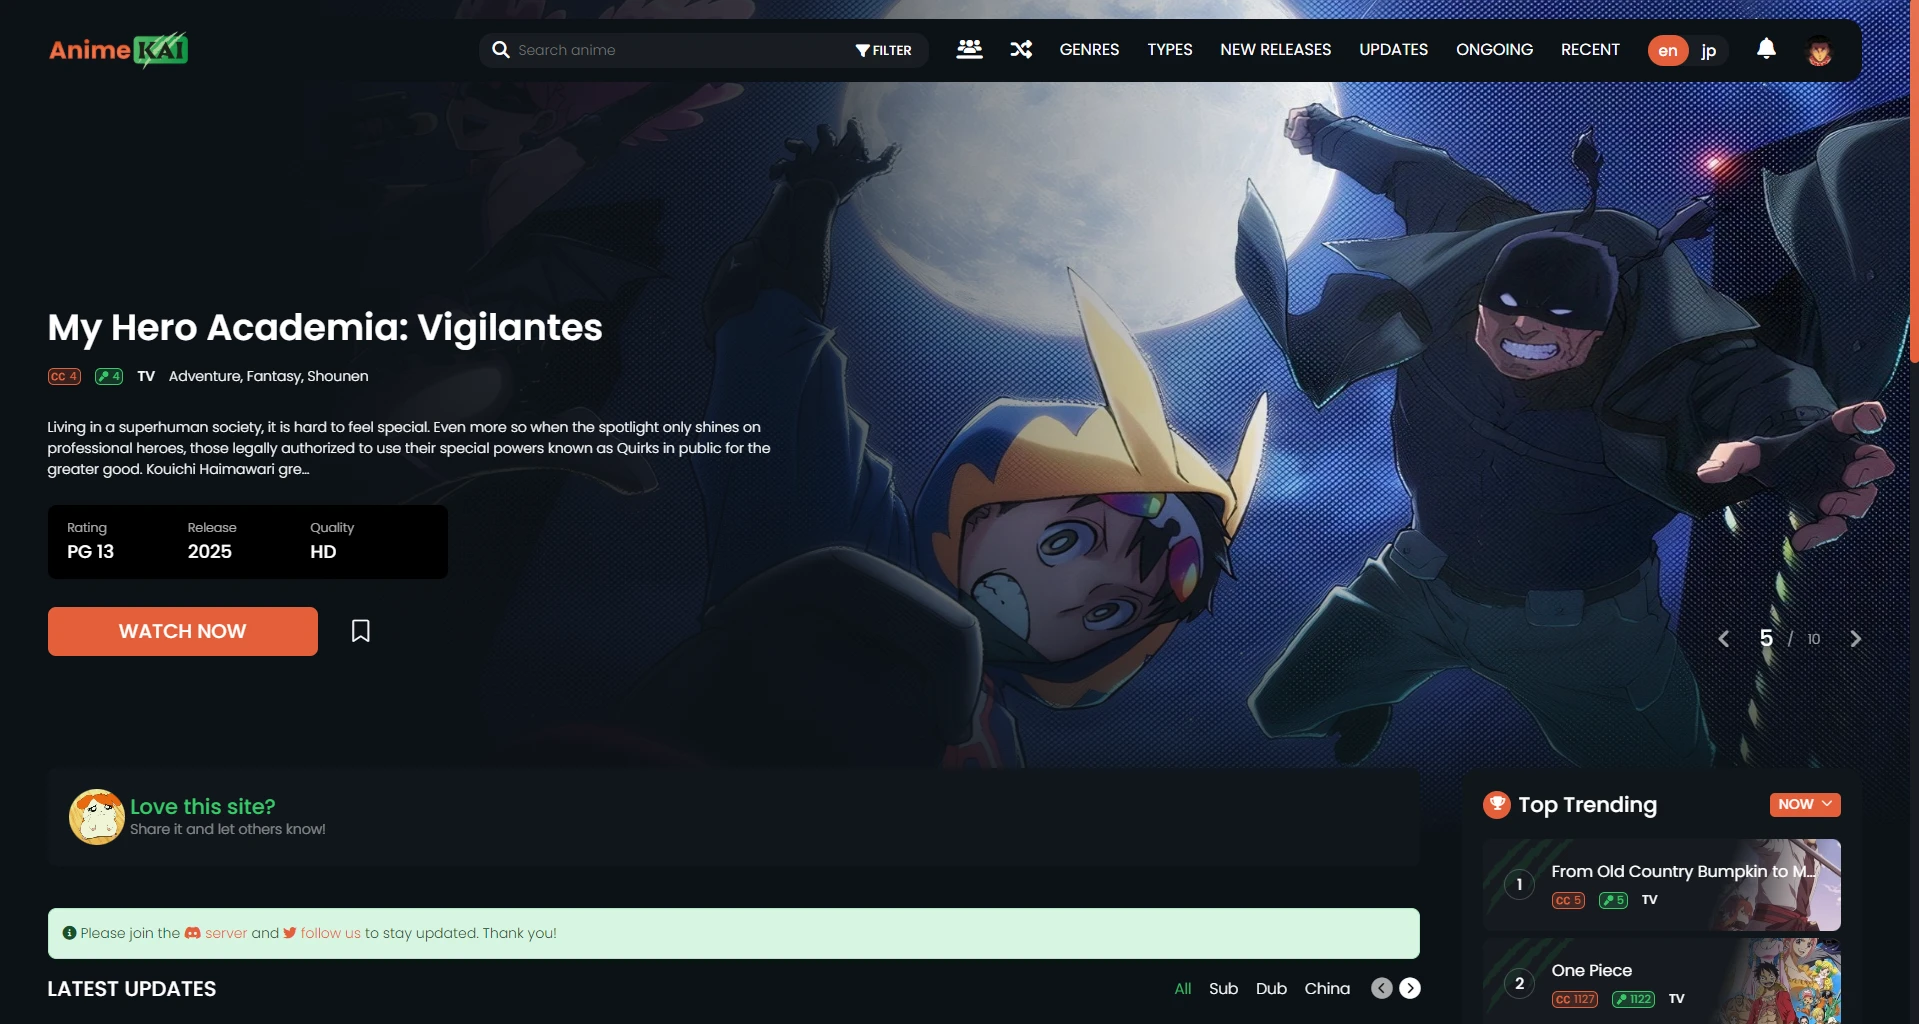Select the UPDATES navigation item
1919x1024 pixels.
point(1392,49)
